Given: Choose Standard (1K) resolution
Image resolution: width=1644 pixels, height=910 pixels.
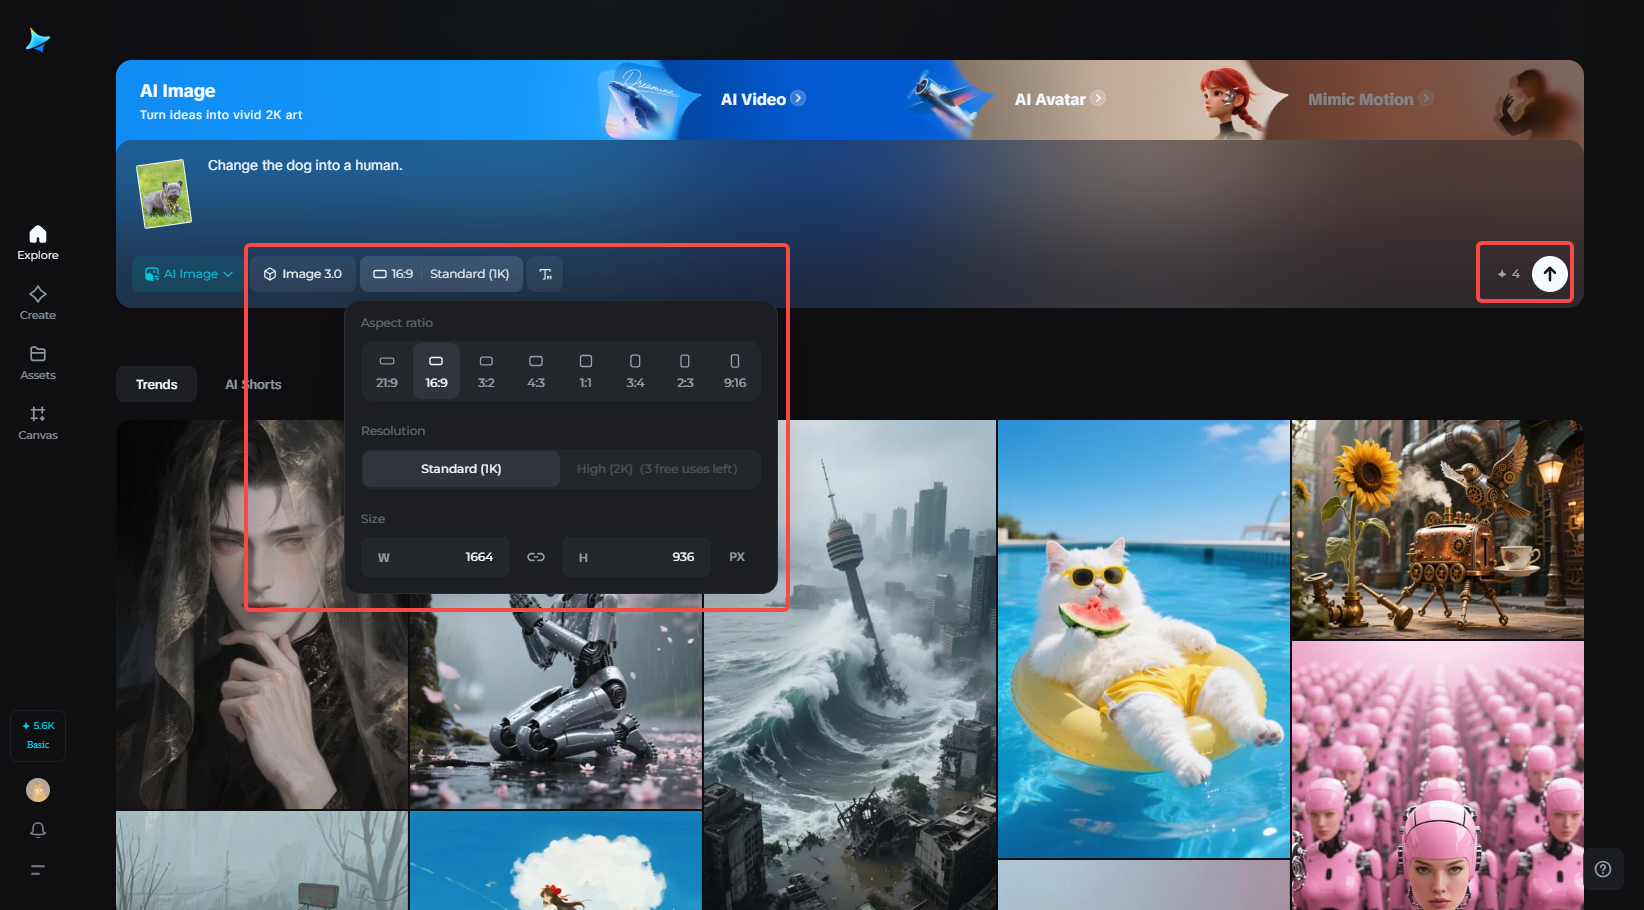Looking at the screenshot, I should click(461, 469).
